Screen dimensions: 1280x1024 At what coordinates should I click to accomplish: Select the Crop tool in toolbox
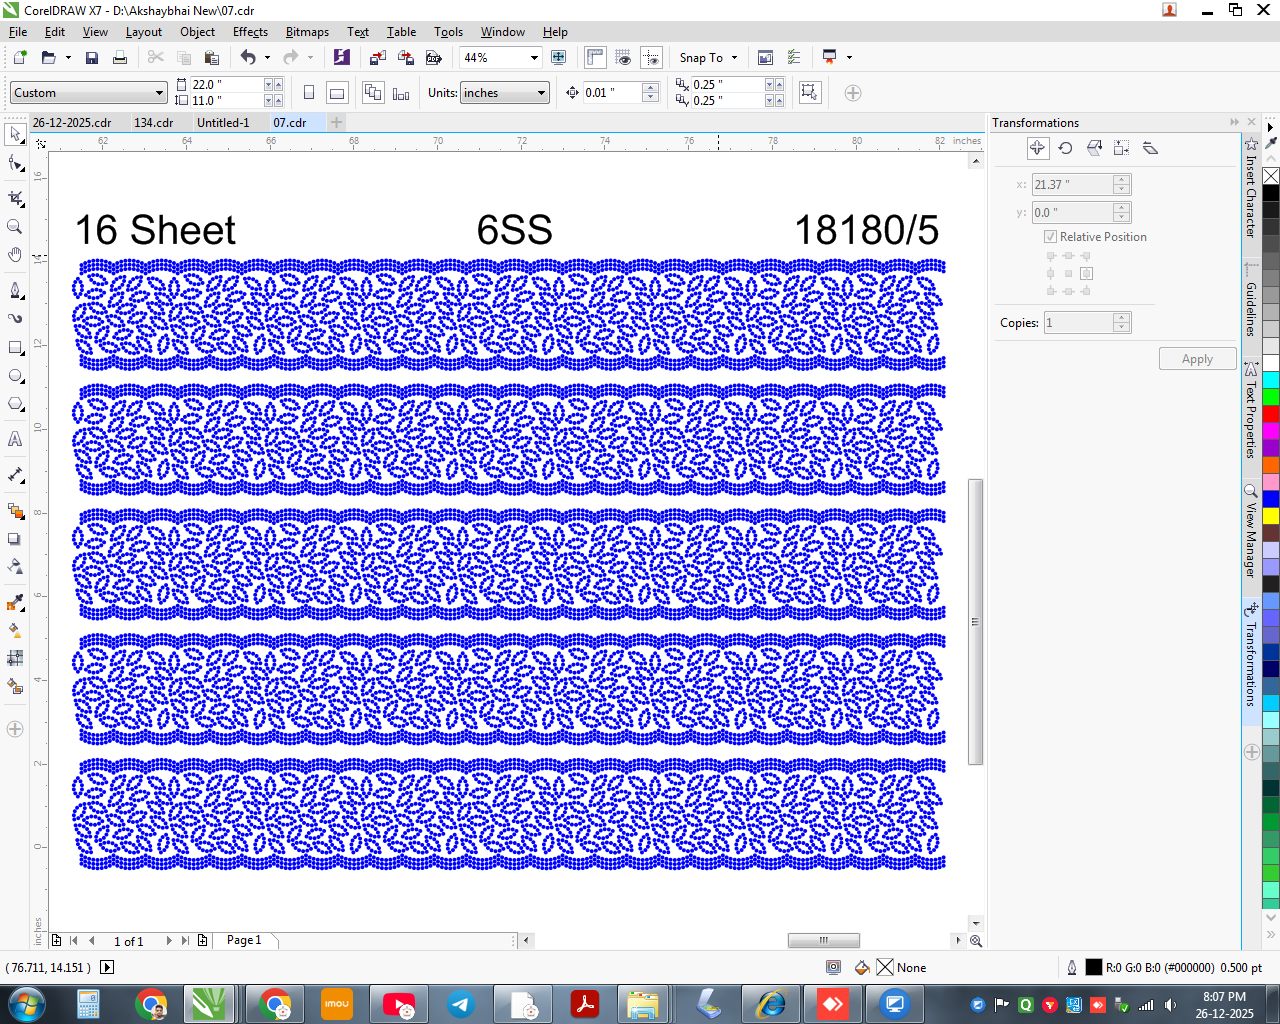pyautogui.click(x=15, y=199)
